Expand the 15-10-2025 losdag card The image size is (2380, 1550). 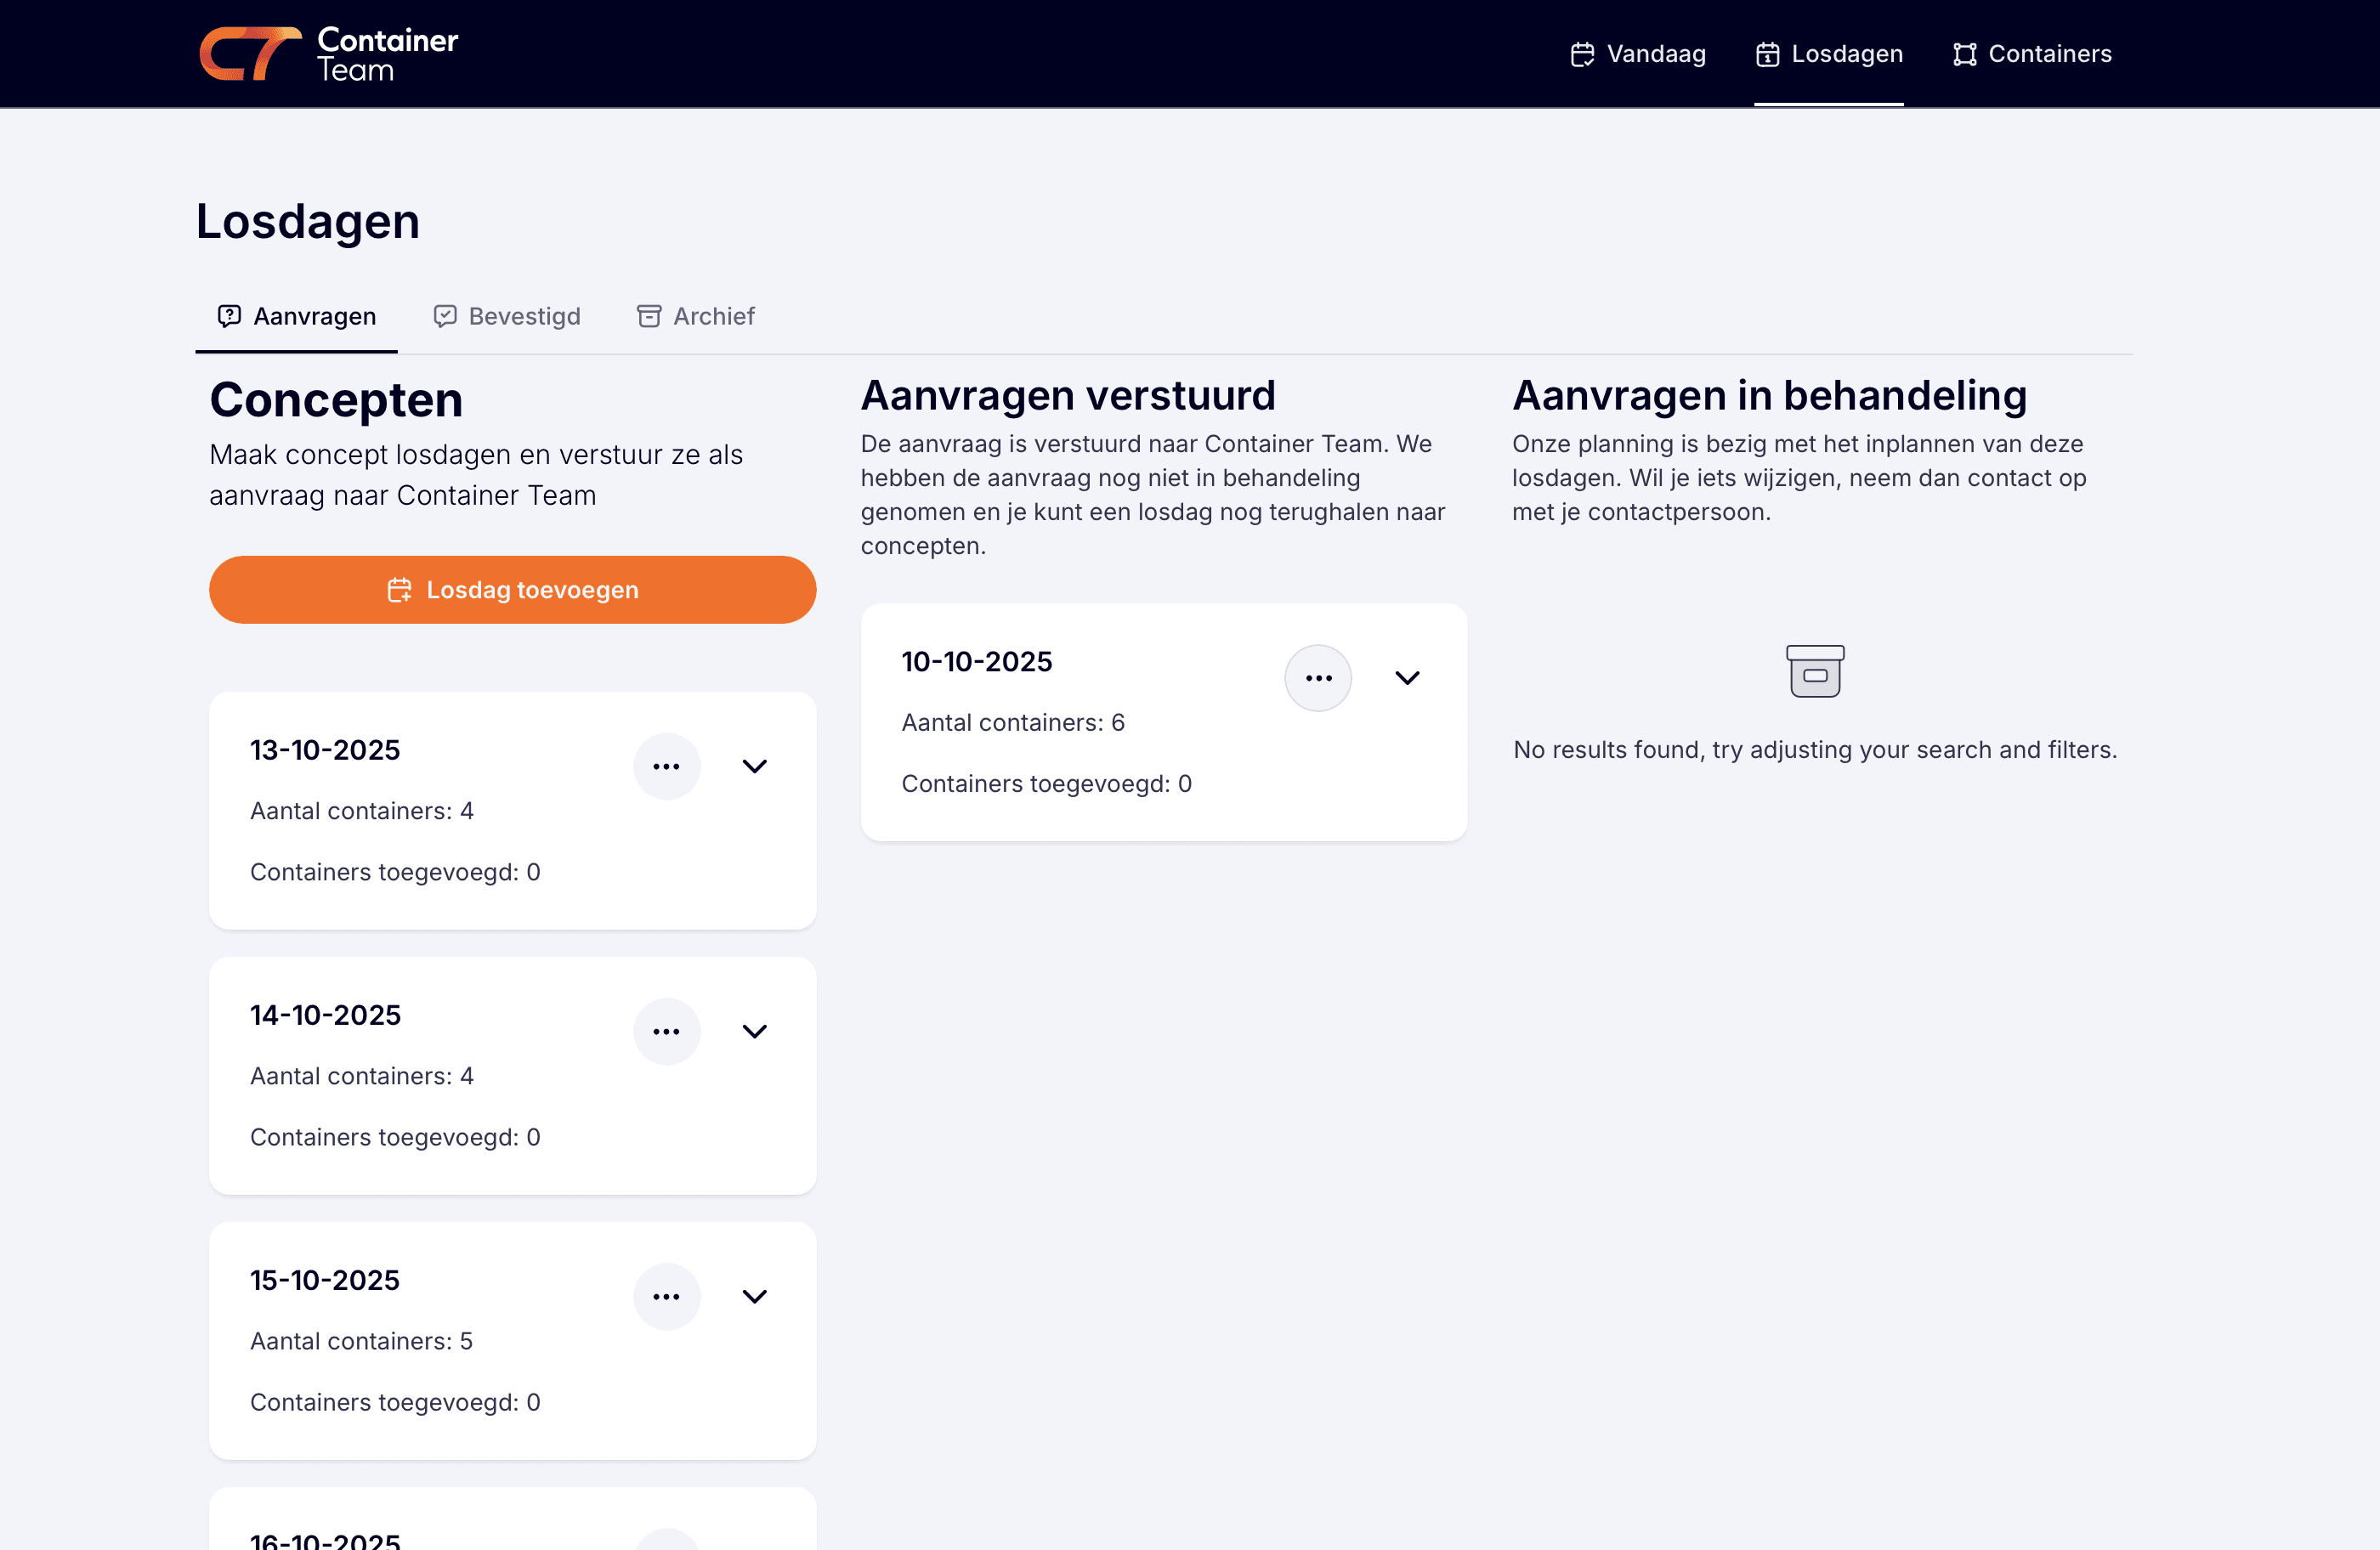pyautogui.click(x=754, y=1296)
